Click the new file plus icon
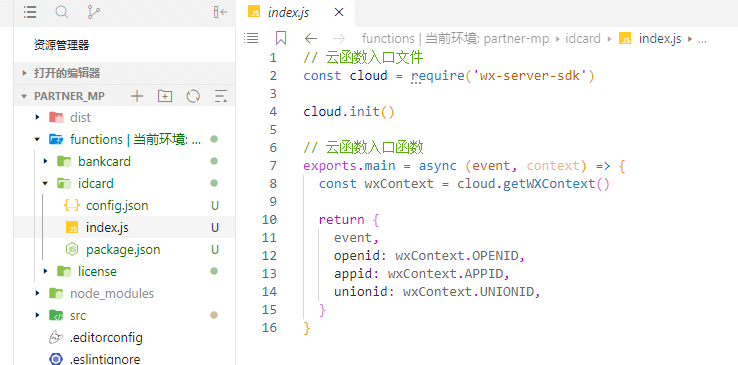 136,96
